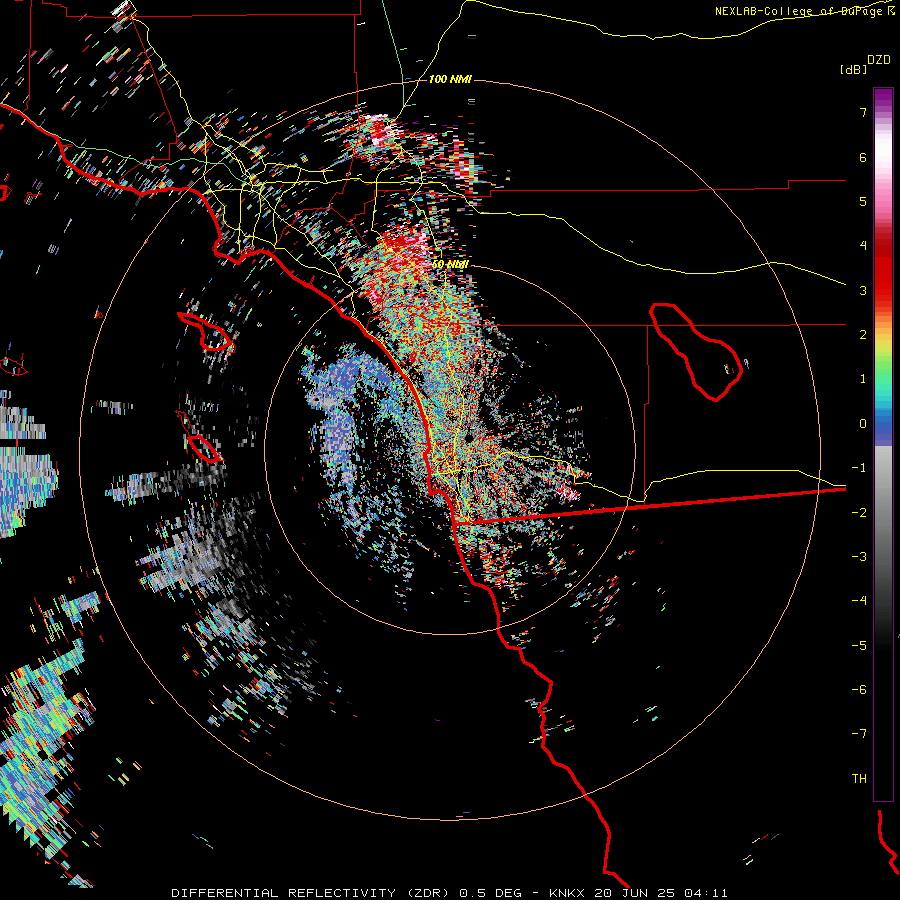
Task: Click the TH threshold label on scale
Action: 859,779
